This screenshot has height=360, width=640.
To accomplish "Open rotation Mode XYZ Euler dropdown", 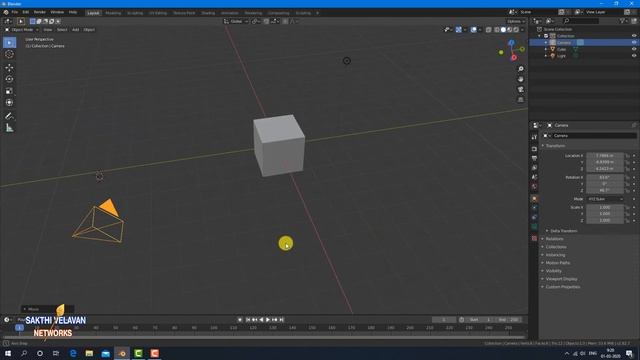I will point(606,199).
